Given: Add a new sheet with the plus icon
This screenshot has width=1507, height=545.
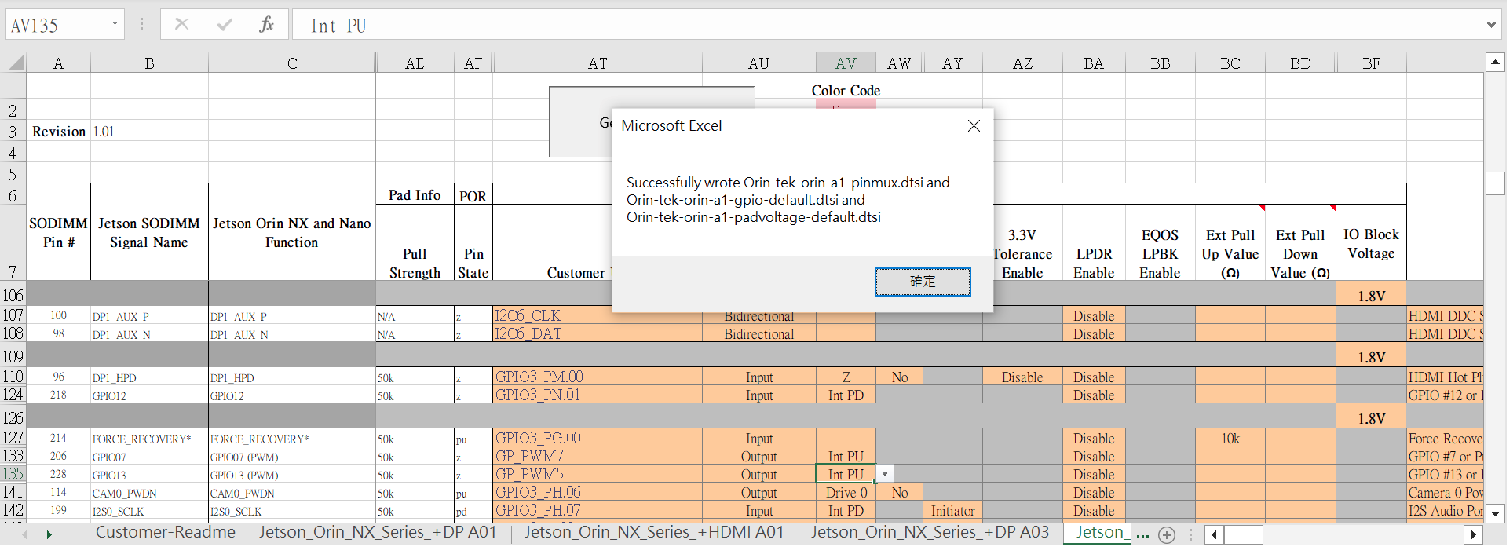Looking at the screenshot, I should coord(1166,534).
